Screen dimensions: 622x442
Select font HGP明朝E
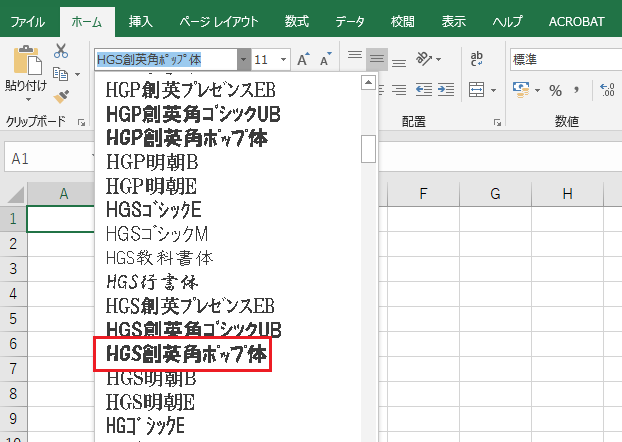pos(152,186)
